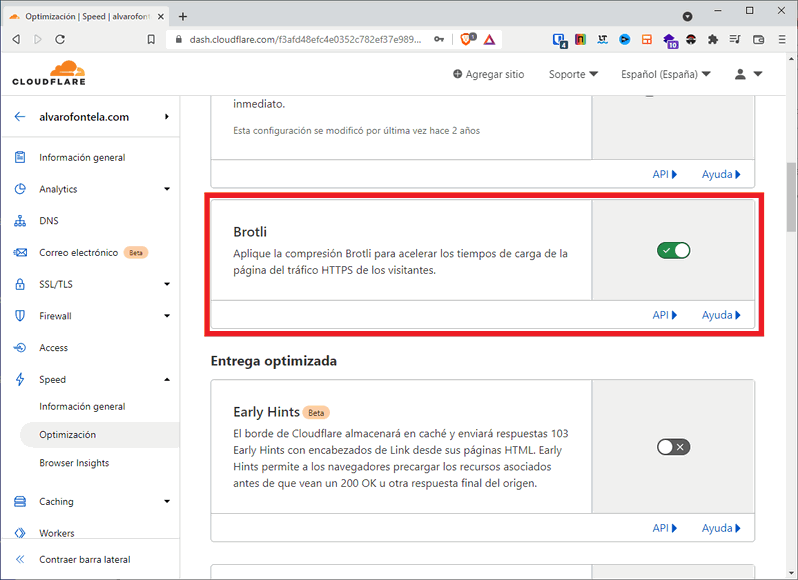Click the Speed lightning bolt icon
The height and width of the screenshot is (580, 798).
pyautogui.click(x=20, y=380)
